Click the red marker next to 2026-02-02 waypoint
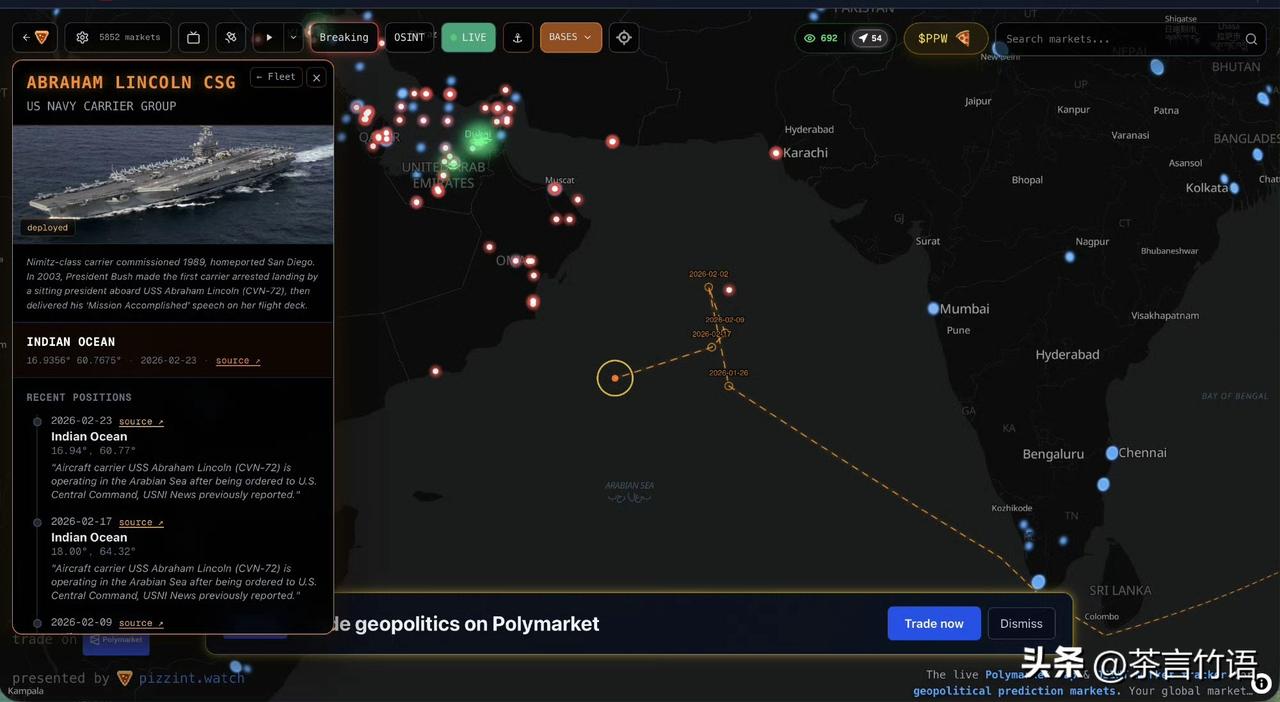1280x702 pixels. coord(729,290)
